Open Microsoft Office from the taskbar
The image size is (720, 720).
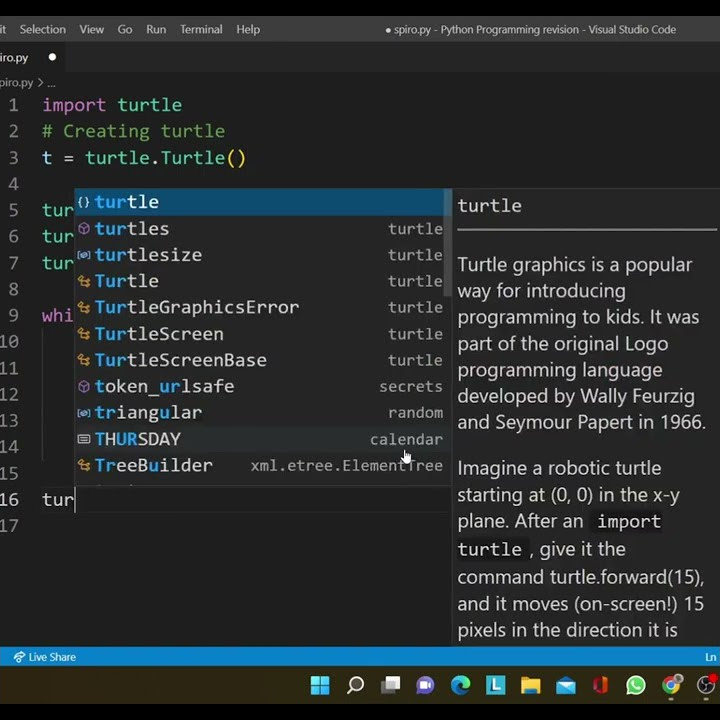601,685
